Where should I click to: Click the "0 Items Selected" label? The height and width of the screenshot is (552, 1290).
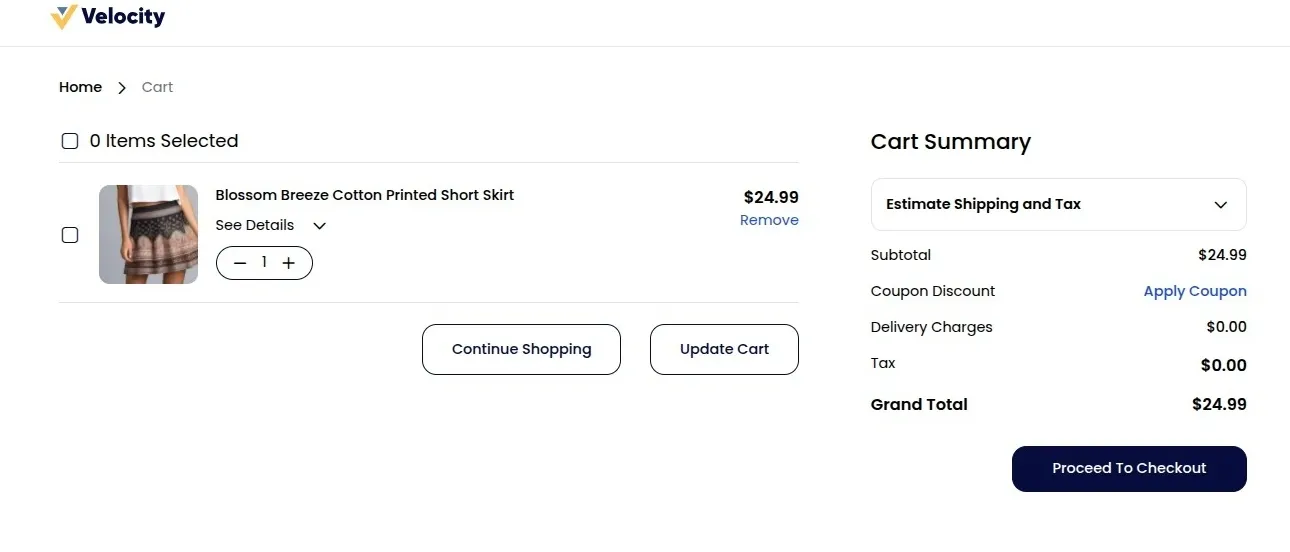pyautogui.click(x=164, y=141)
